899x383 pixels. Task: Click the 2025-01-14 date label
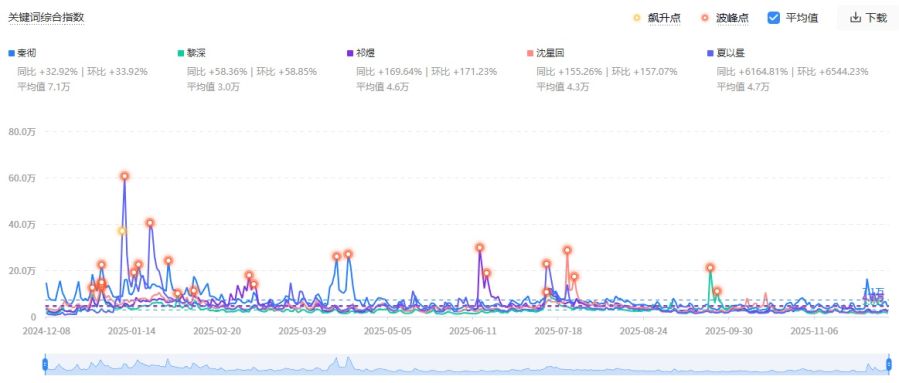coord(131,331)
